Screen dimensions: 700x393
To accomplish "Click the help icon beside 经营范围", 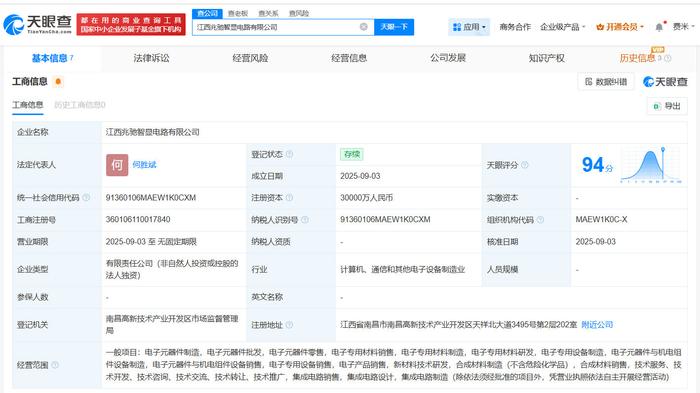I will point(55,365).
